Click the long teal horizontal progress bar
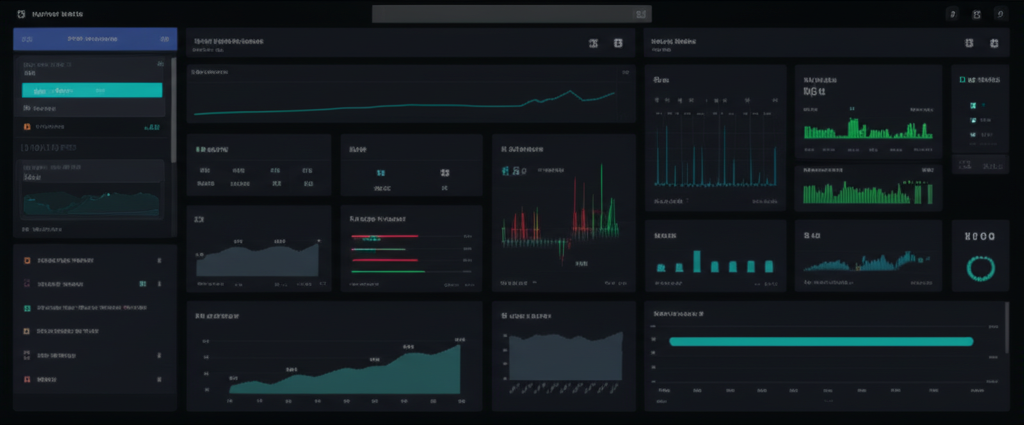 click(820, 341)
